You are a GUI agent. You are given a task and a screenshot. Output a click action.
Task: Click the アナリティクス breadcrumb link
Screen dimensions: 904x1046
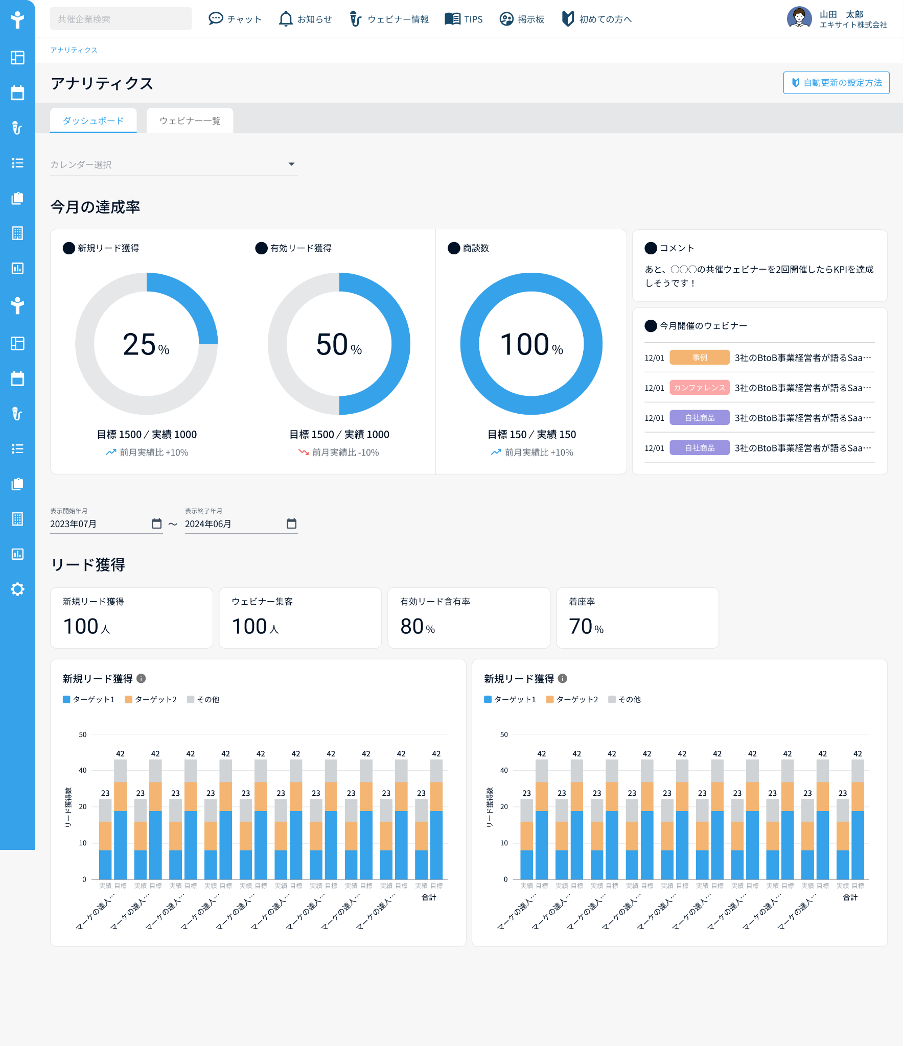point(73,50)
